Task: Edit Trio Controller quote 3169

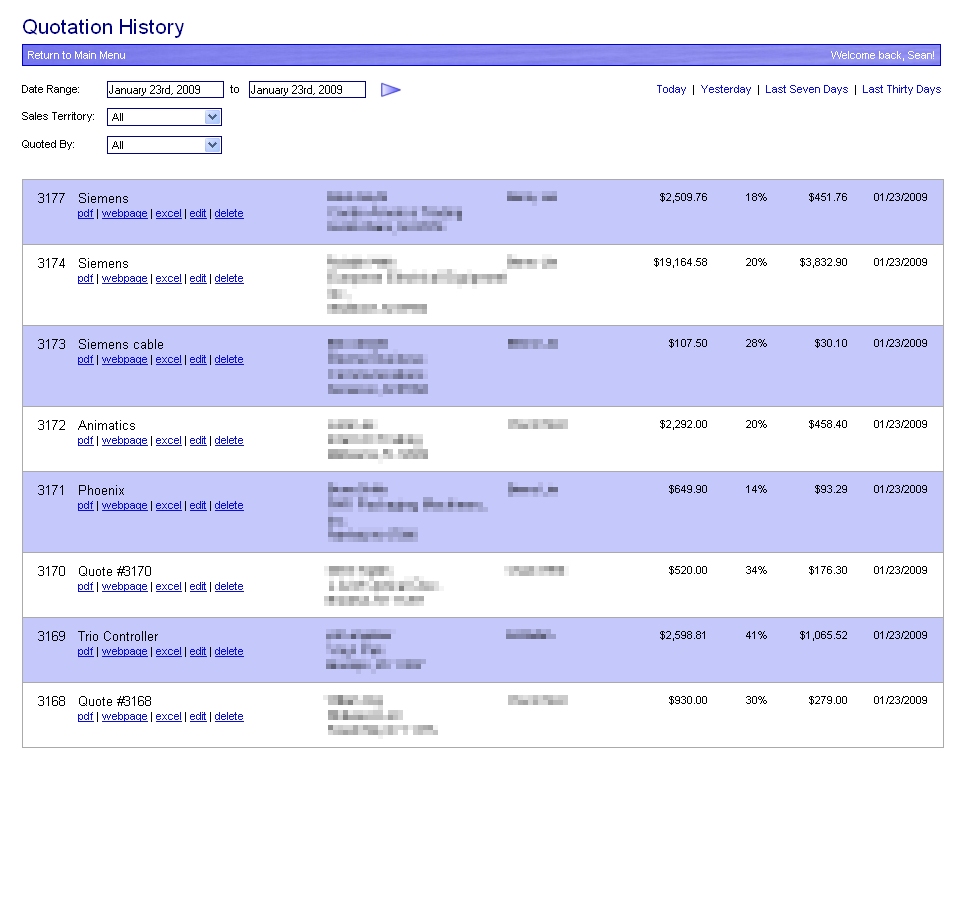Action: point(198,651)
